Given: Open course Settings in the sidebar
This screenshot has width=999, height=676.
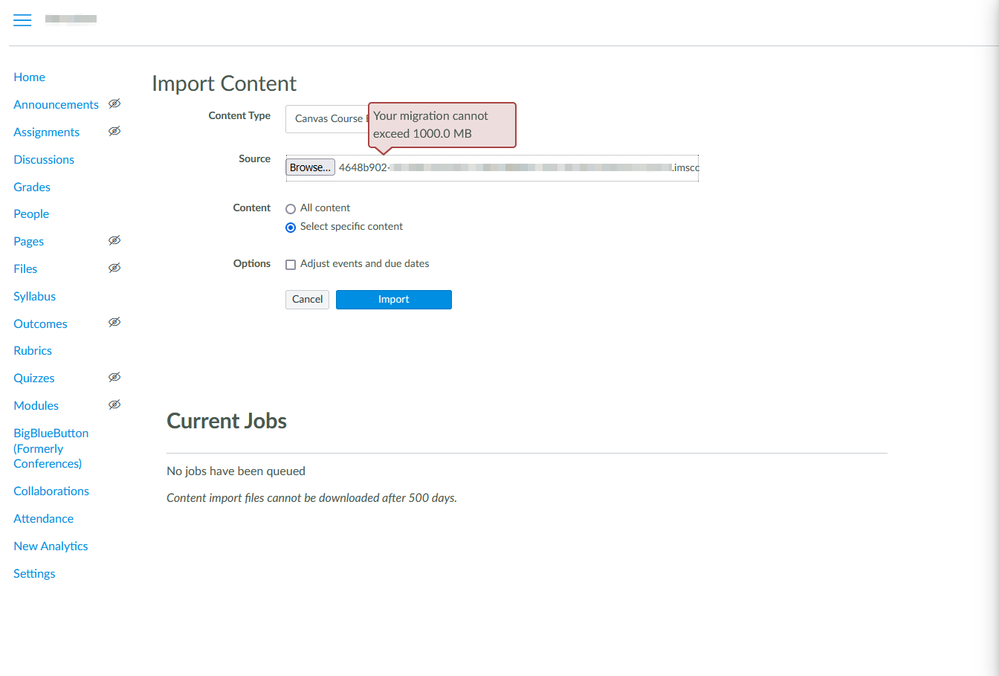Looking at the screenshot, I should point(34,574).
